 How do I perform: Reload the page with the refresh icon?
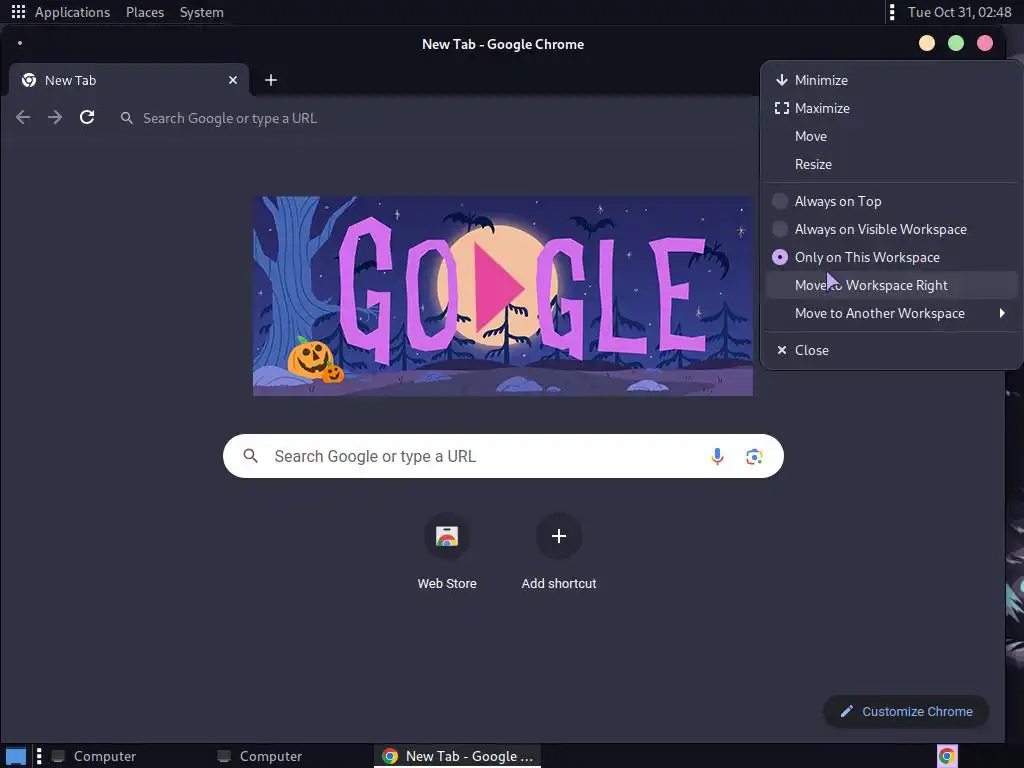tap(87, 118)
